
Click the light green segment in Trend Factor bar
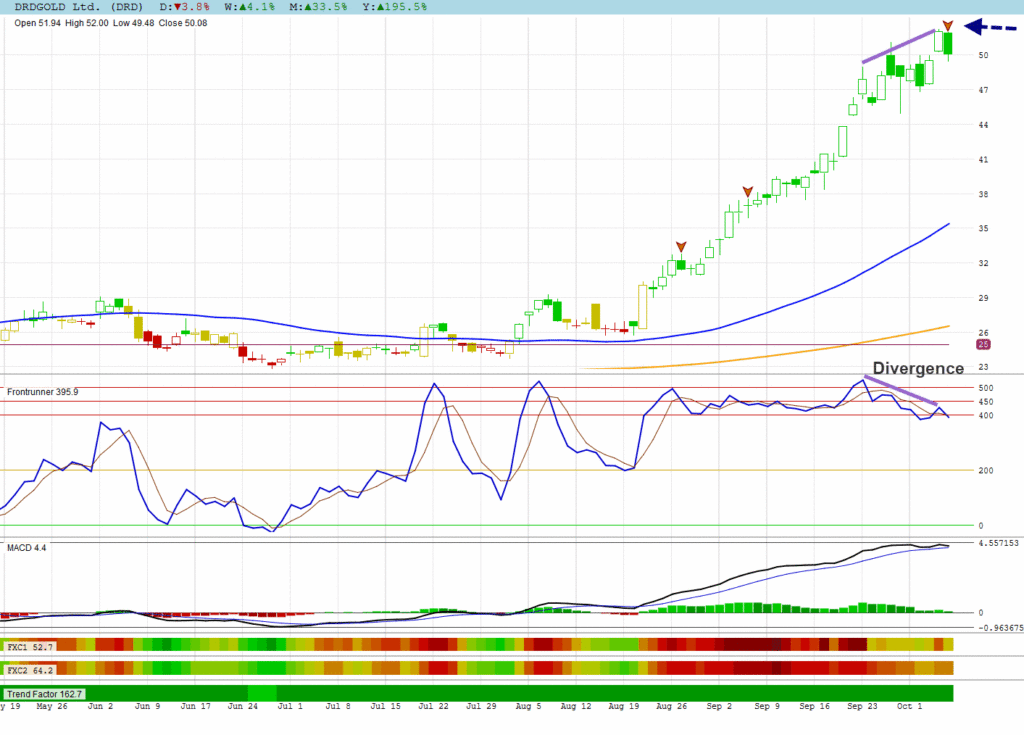point(262,693)
